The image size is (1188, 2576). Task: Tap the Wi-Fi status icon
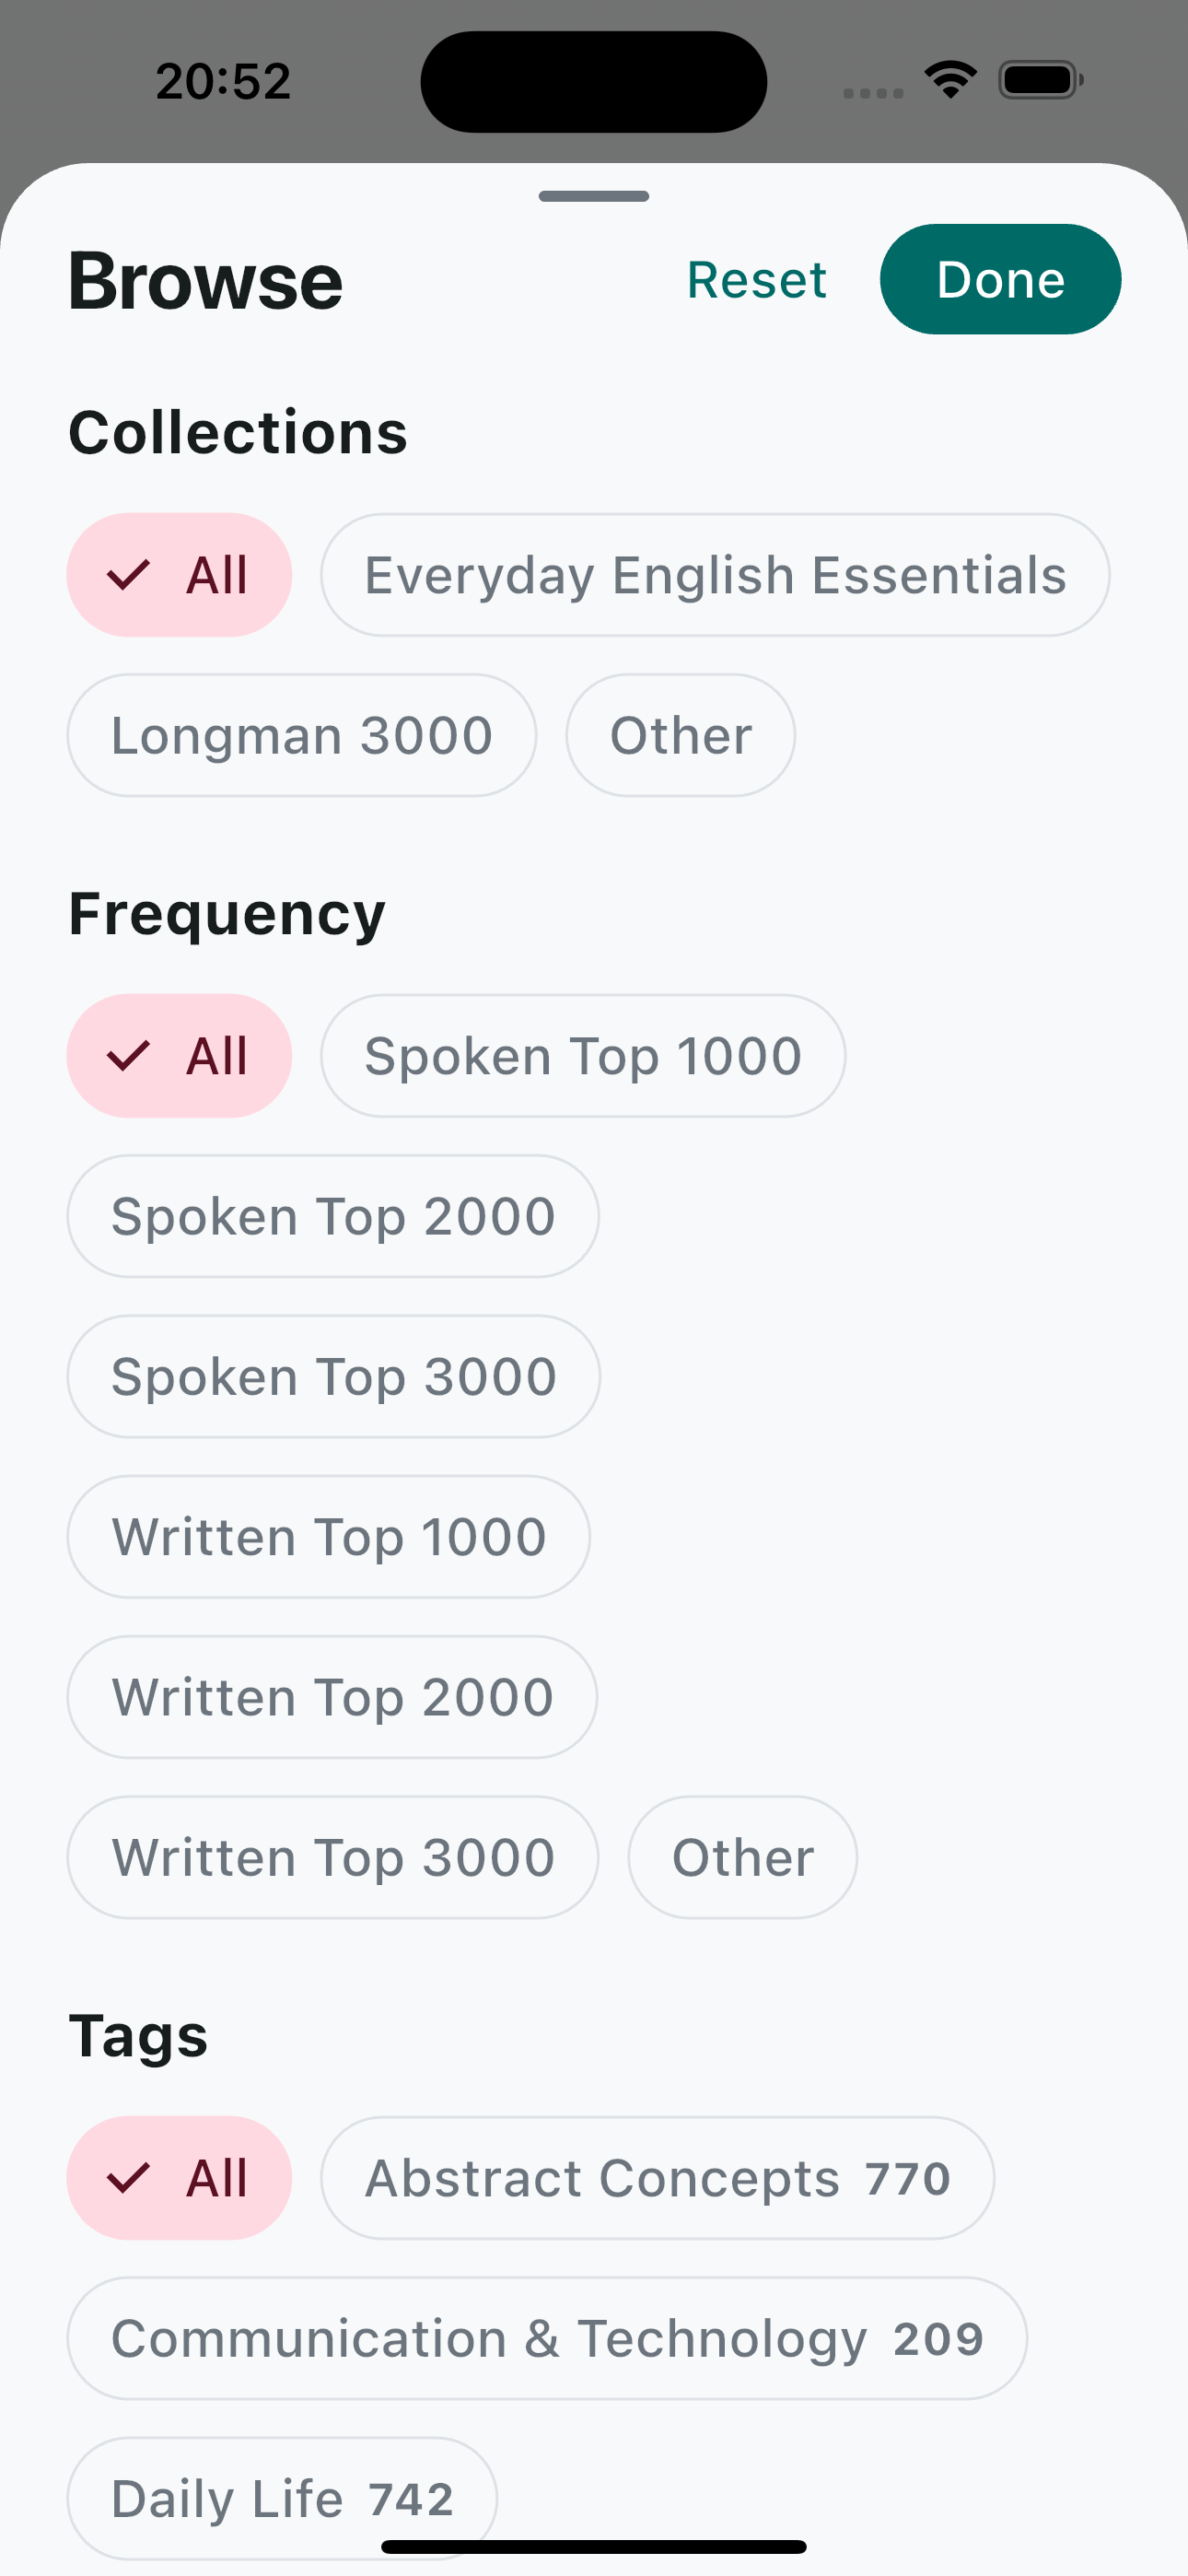950,79
